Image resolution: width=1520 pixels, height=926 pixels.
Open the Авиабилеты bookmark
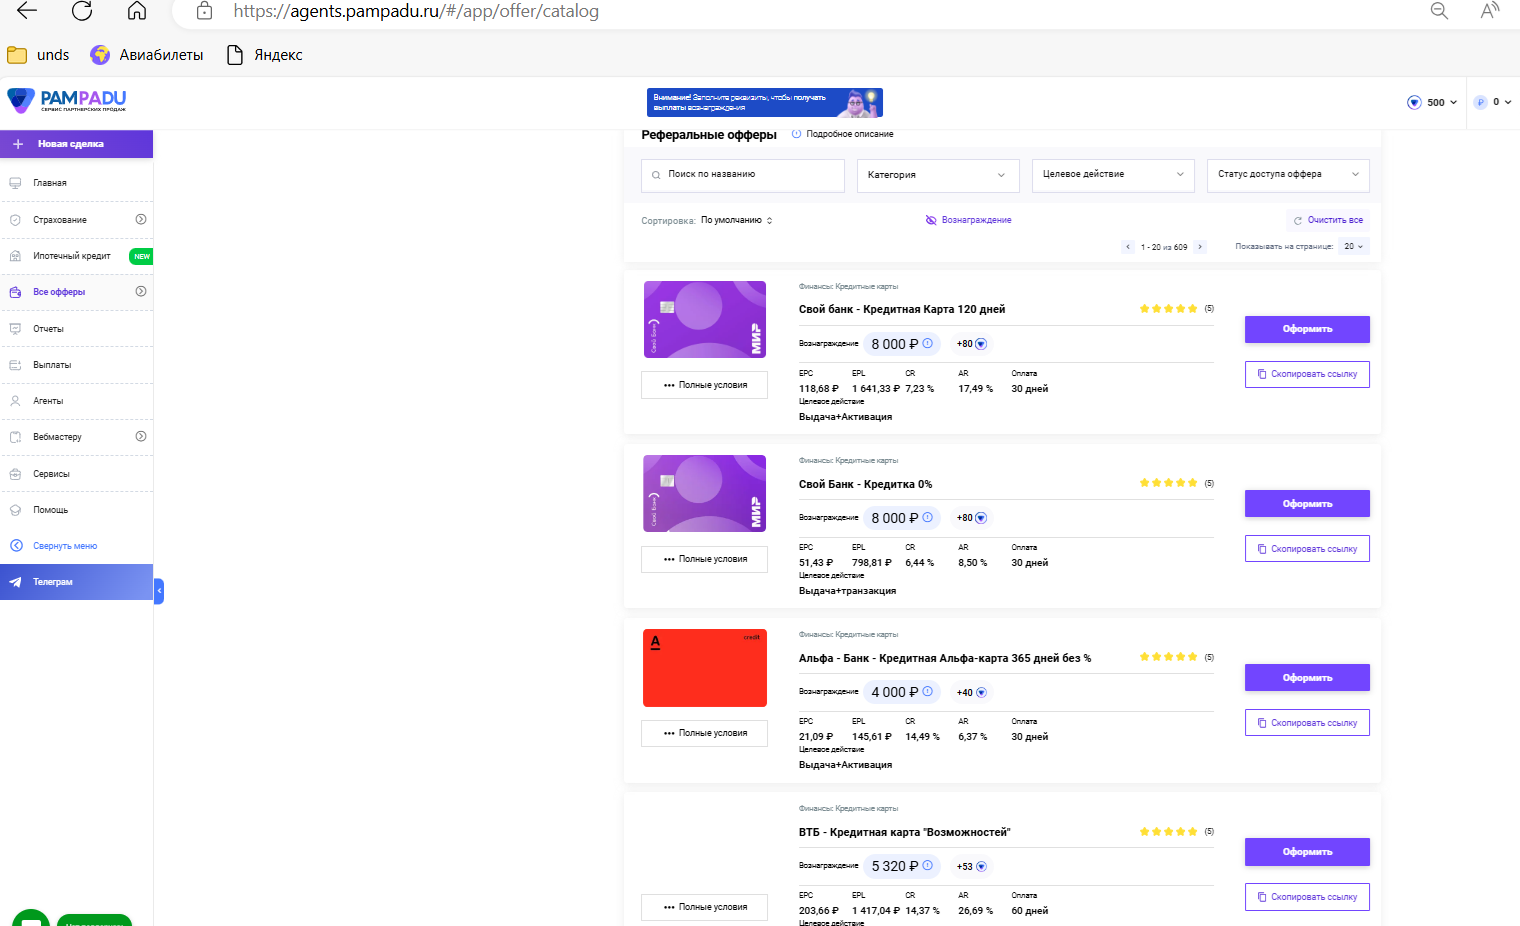tap(147, 55)
